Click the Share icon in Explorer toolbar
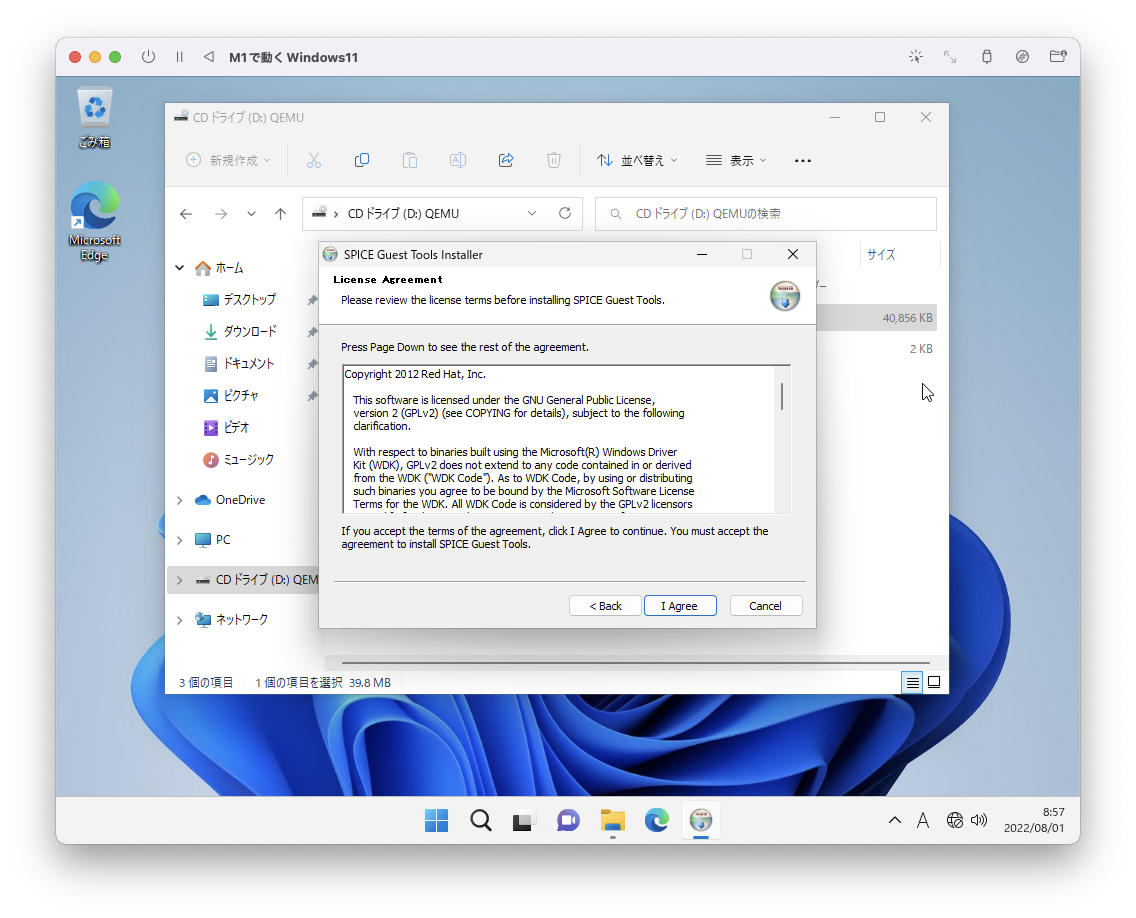This screenshot has width=1136, height=918. (x=506, y=160)
